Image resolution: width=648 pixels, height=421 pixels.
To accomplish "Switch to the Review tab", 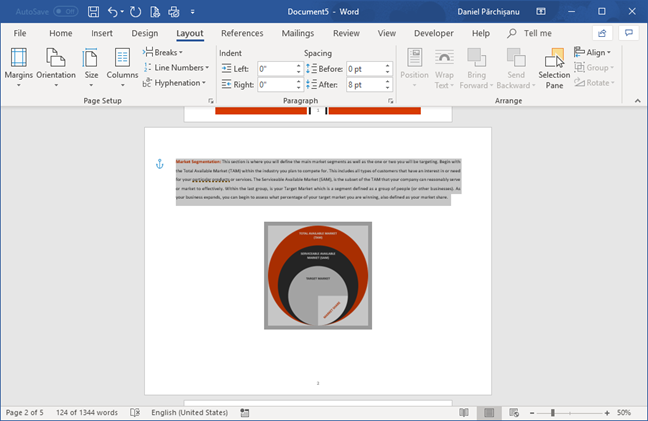I will click(346, 33).
